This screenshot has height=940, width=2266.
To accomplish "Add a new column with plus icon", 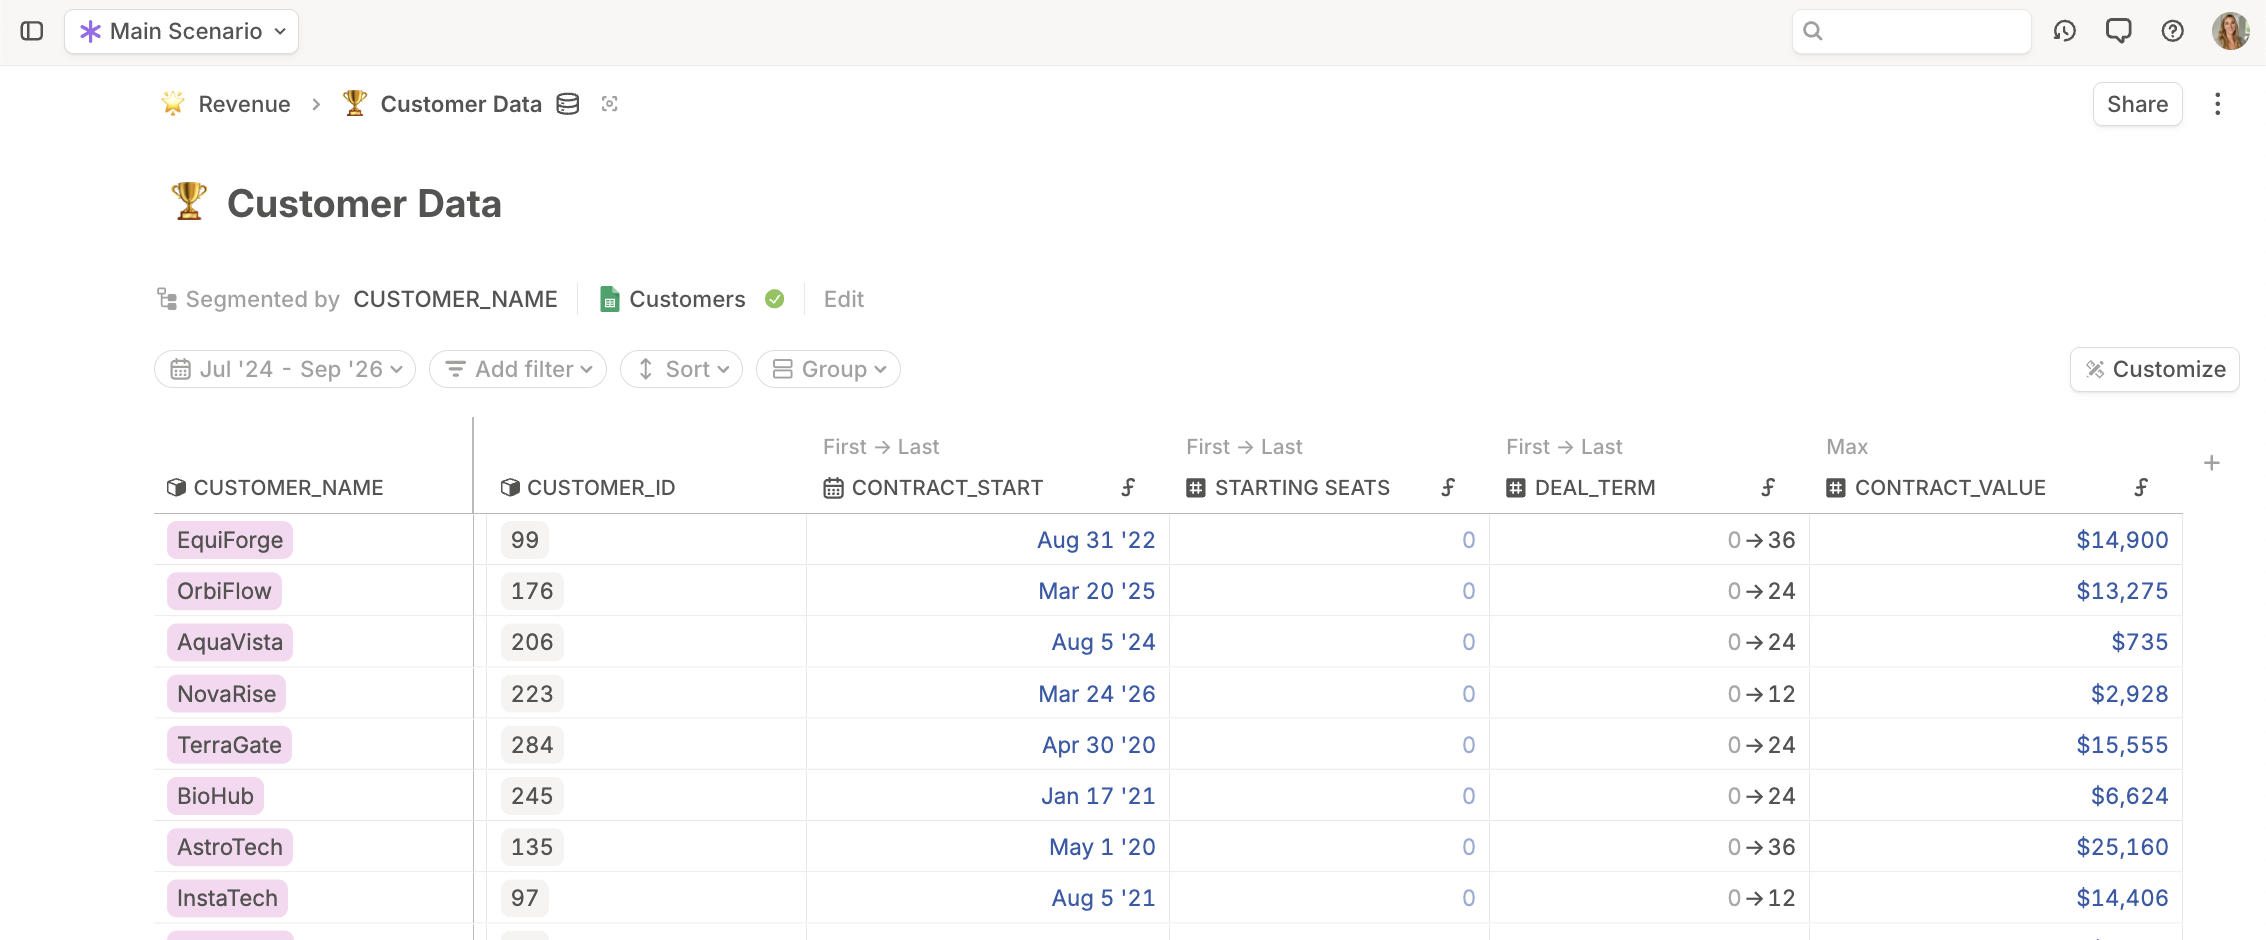I will pos(2212,463).
